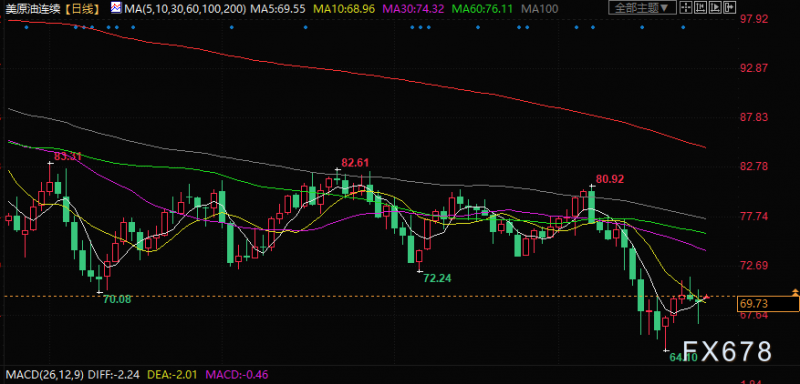This screenshot has height=384, width=800.
Task: Toggle the MA10:68.96 line label
Action: [344, 8]
